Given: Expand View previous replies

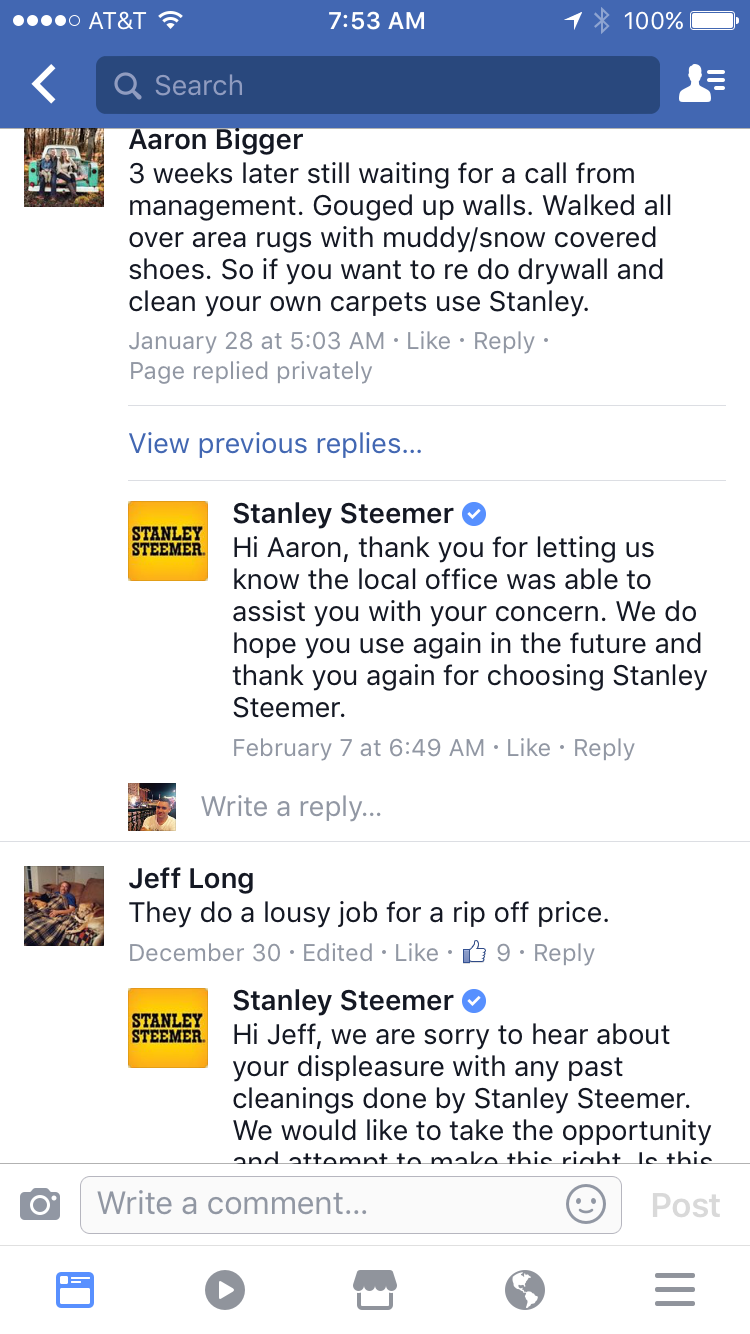Looking at the screenshot, I should (x=275, y=443).
